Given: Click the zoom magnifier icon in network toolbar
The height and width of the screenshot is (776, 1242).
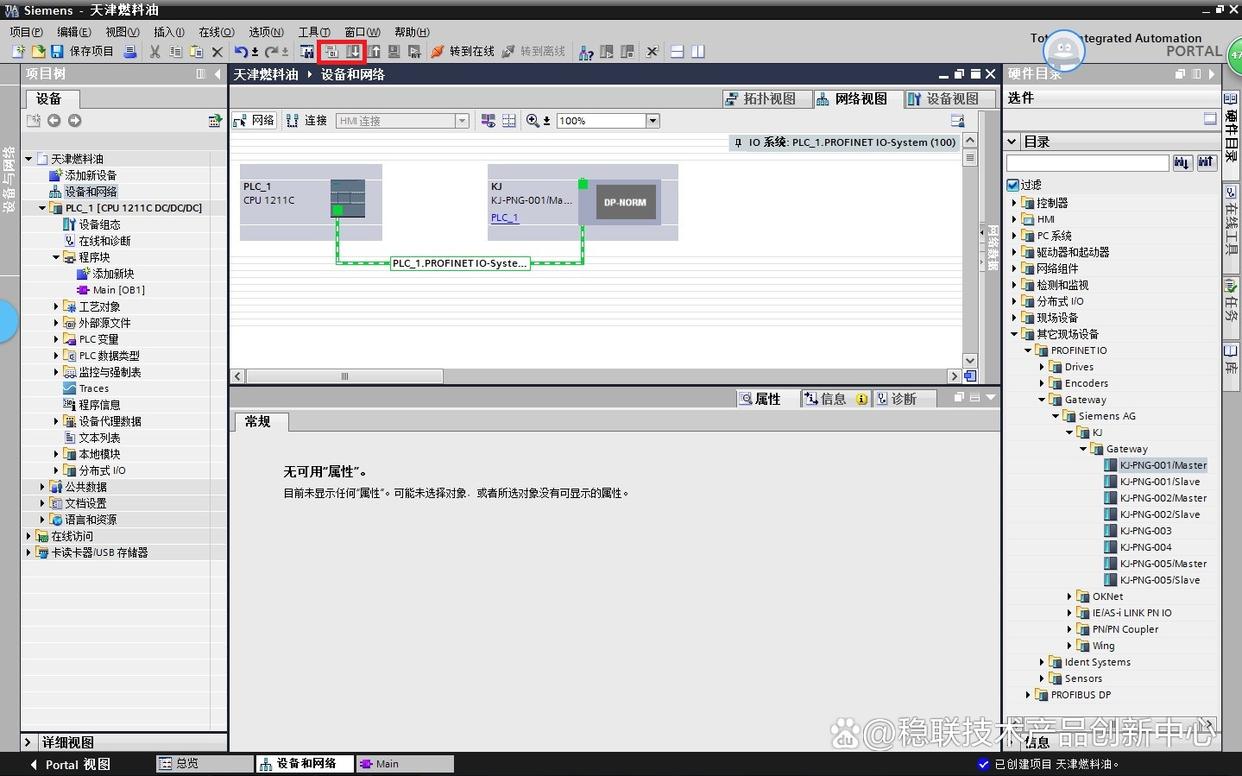Looking at the screenshot, I should [533, 121].
